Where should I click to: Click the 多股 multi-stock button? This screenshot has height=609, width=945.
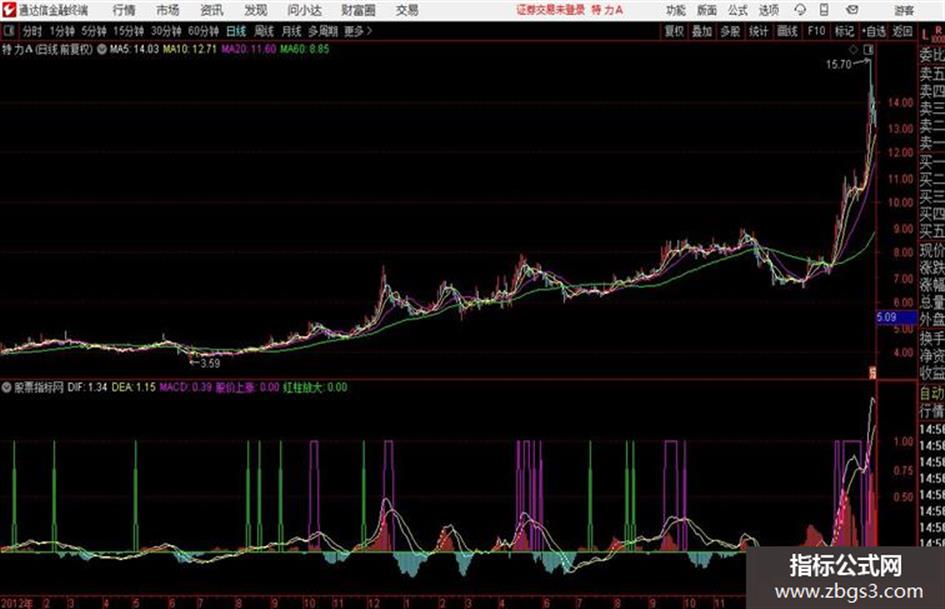click(730, 31)
